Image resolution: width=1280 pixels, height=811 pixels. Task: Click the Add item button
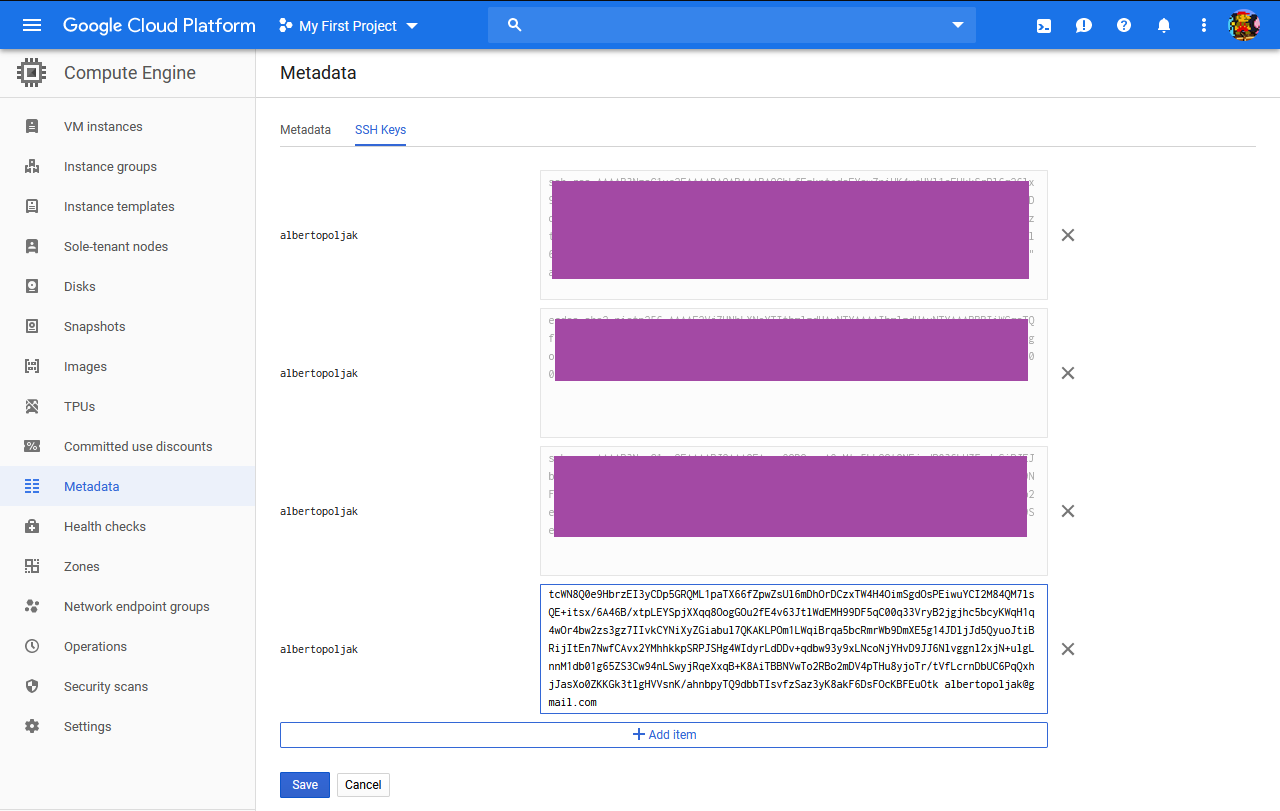(664, 735)
